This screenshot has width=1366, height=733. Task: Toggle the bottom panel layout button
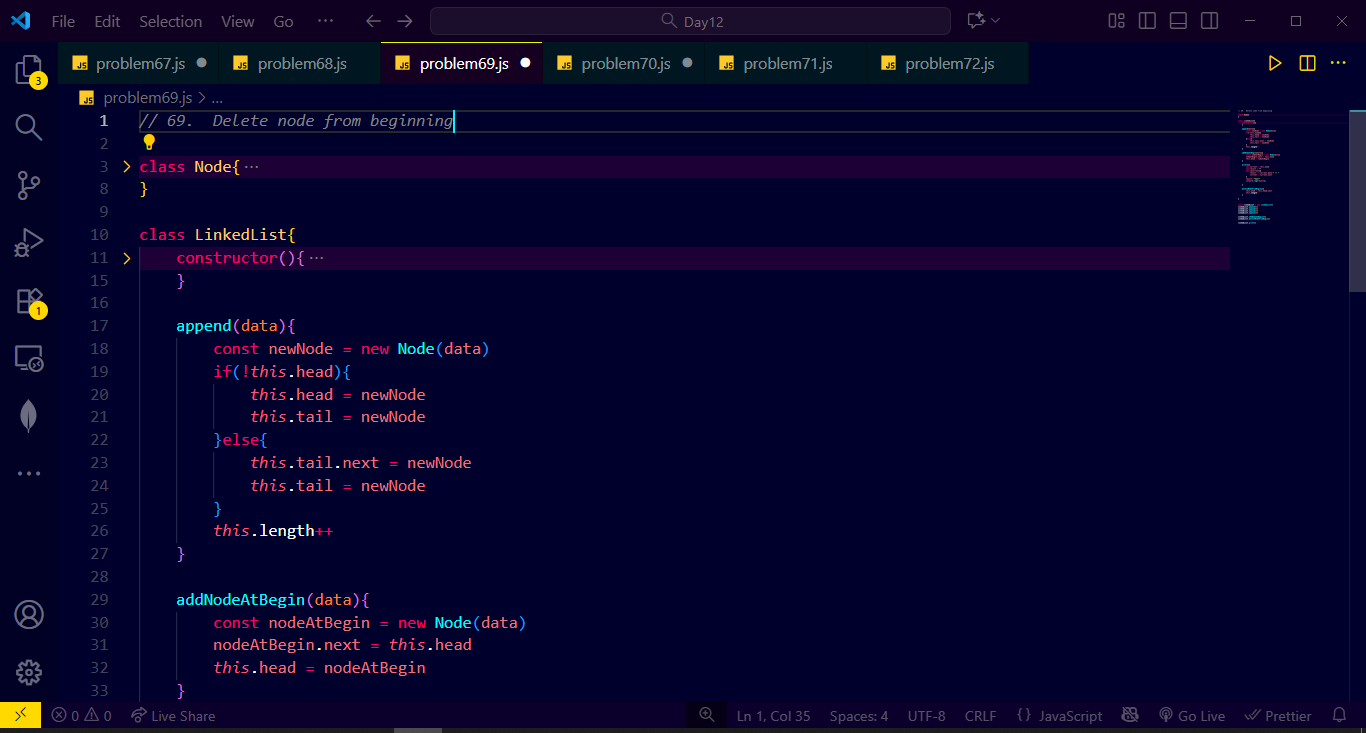pos(1179,21)
